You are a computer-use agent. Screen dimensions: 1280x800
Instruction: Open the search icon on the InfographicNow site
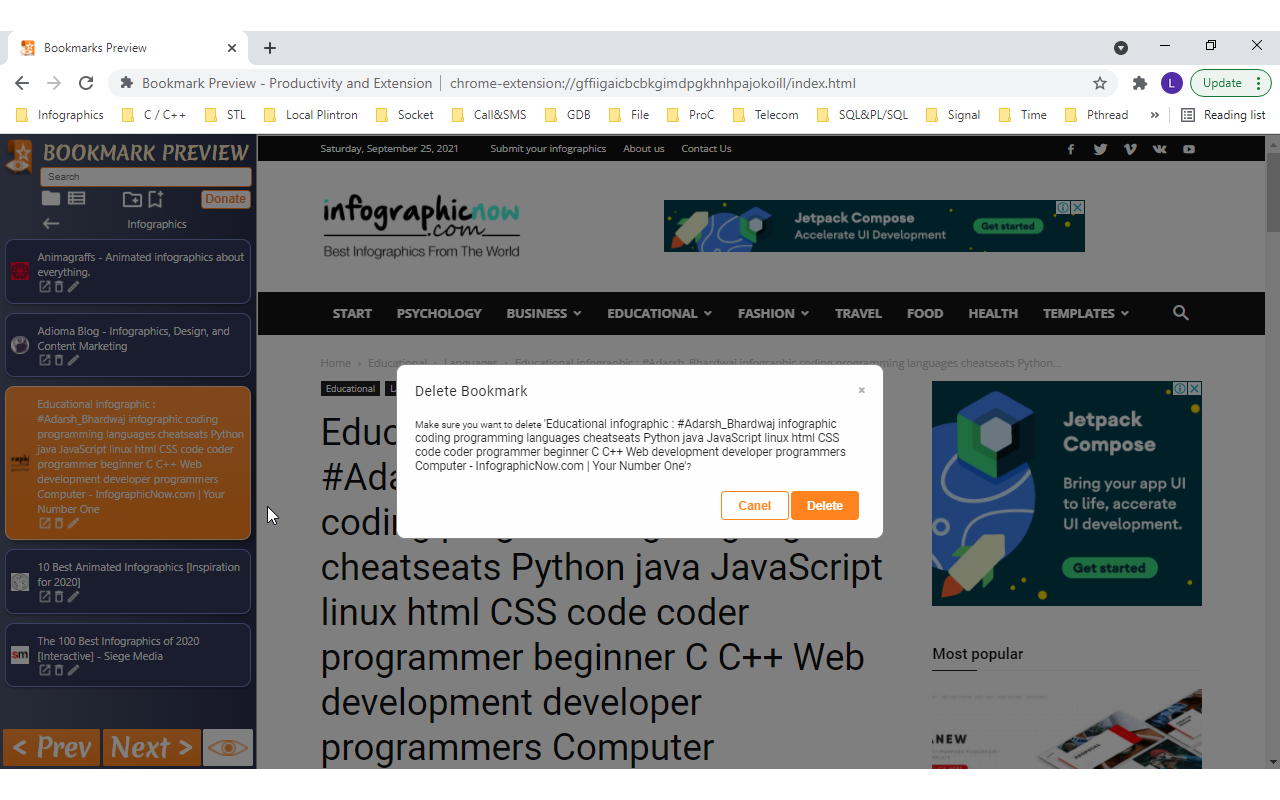[1180, 313]
